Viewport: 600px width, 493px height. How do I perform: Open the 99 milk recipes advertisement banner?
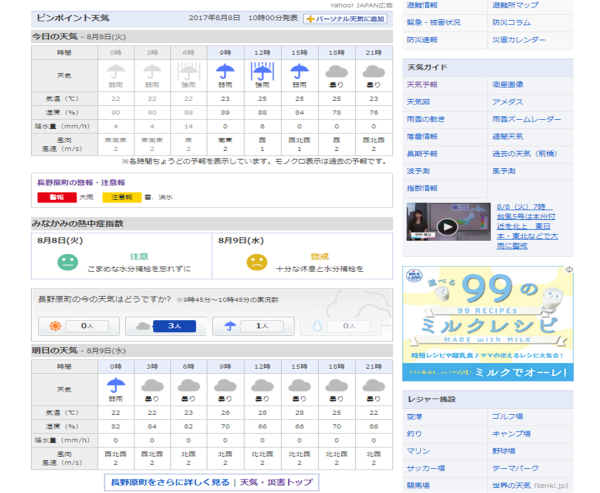(x=488, y=323)
